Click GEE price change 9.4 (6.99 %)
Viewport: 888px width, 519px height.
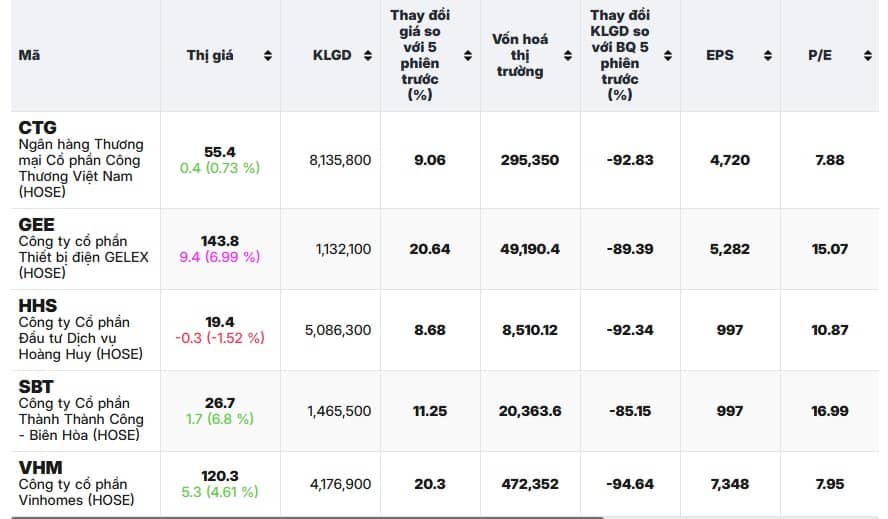click(x=219, y=257)
